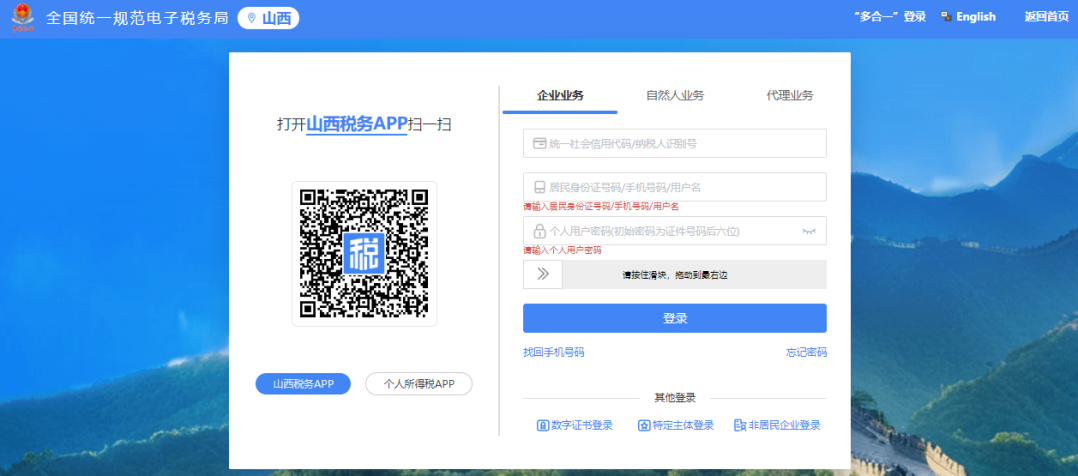The image size is (1078, 476).
Task: Select the 企业业务 tab
Action: click(560, 96)
